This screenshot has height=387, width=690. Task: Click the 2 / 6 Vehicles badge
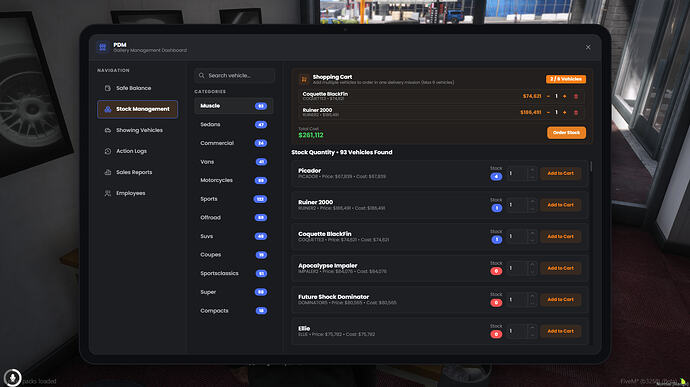click(566, 79)
